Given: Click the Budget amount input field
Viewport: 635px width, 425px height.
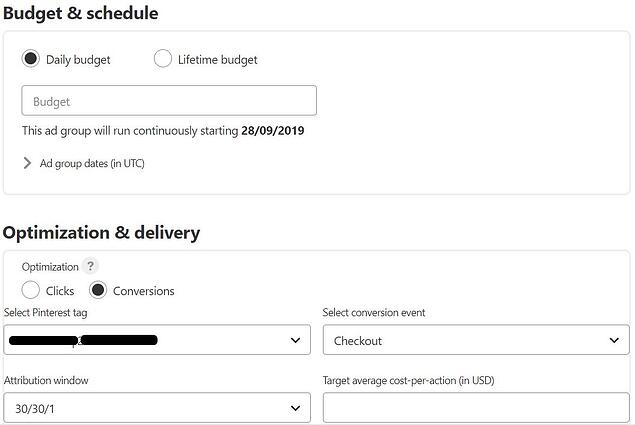Looking at the screenshot, I should pyautogui.click(x=169, y=101).
